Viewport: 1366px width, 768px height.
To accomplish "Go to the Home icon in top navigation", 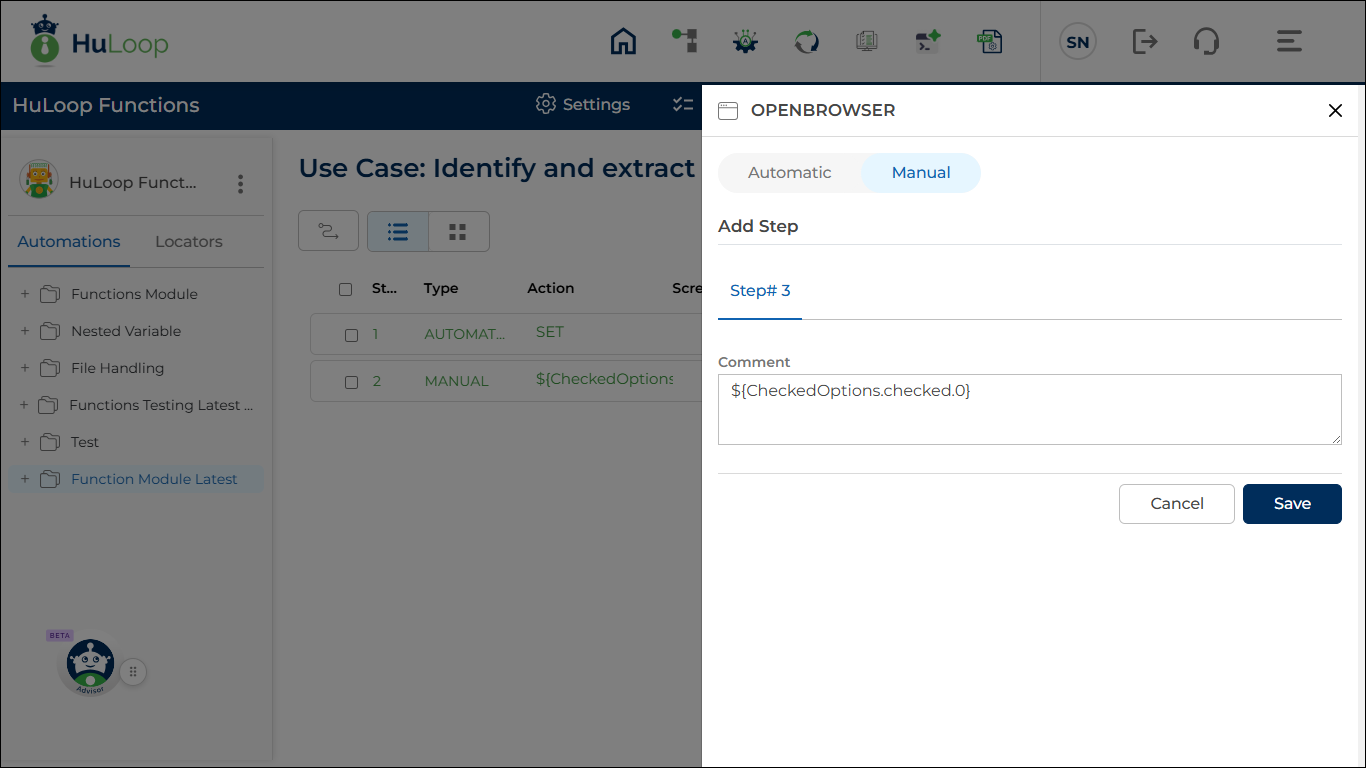I will [x=623, y=42].
